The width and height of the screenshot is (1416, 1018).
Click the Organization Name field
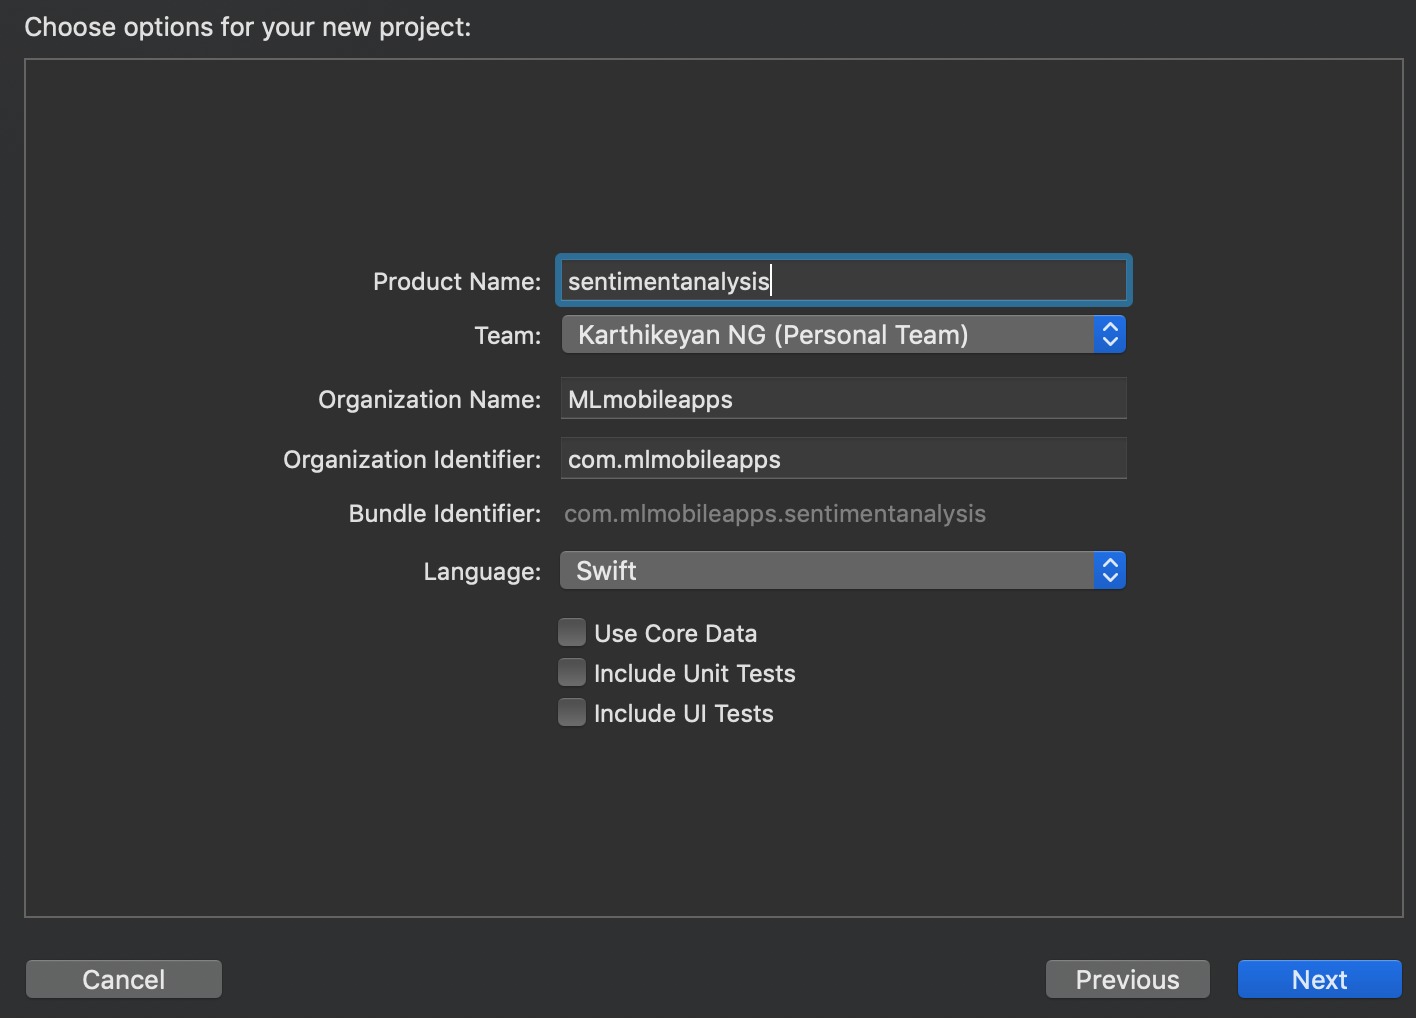tap(843, 399)
